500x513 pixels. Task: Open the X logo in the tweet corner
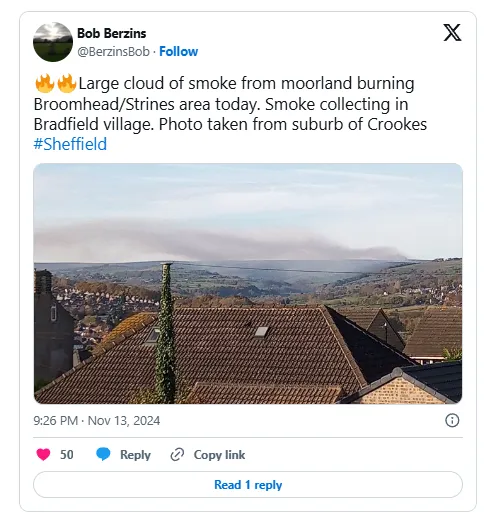[452, 32]
